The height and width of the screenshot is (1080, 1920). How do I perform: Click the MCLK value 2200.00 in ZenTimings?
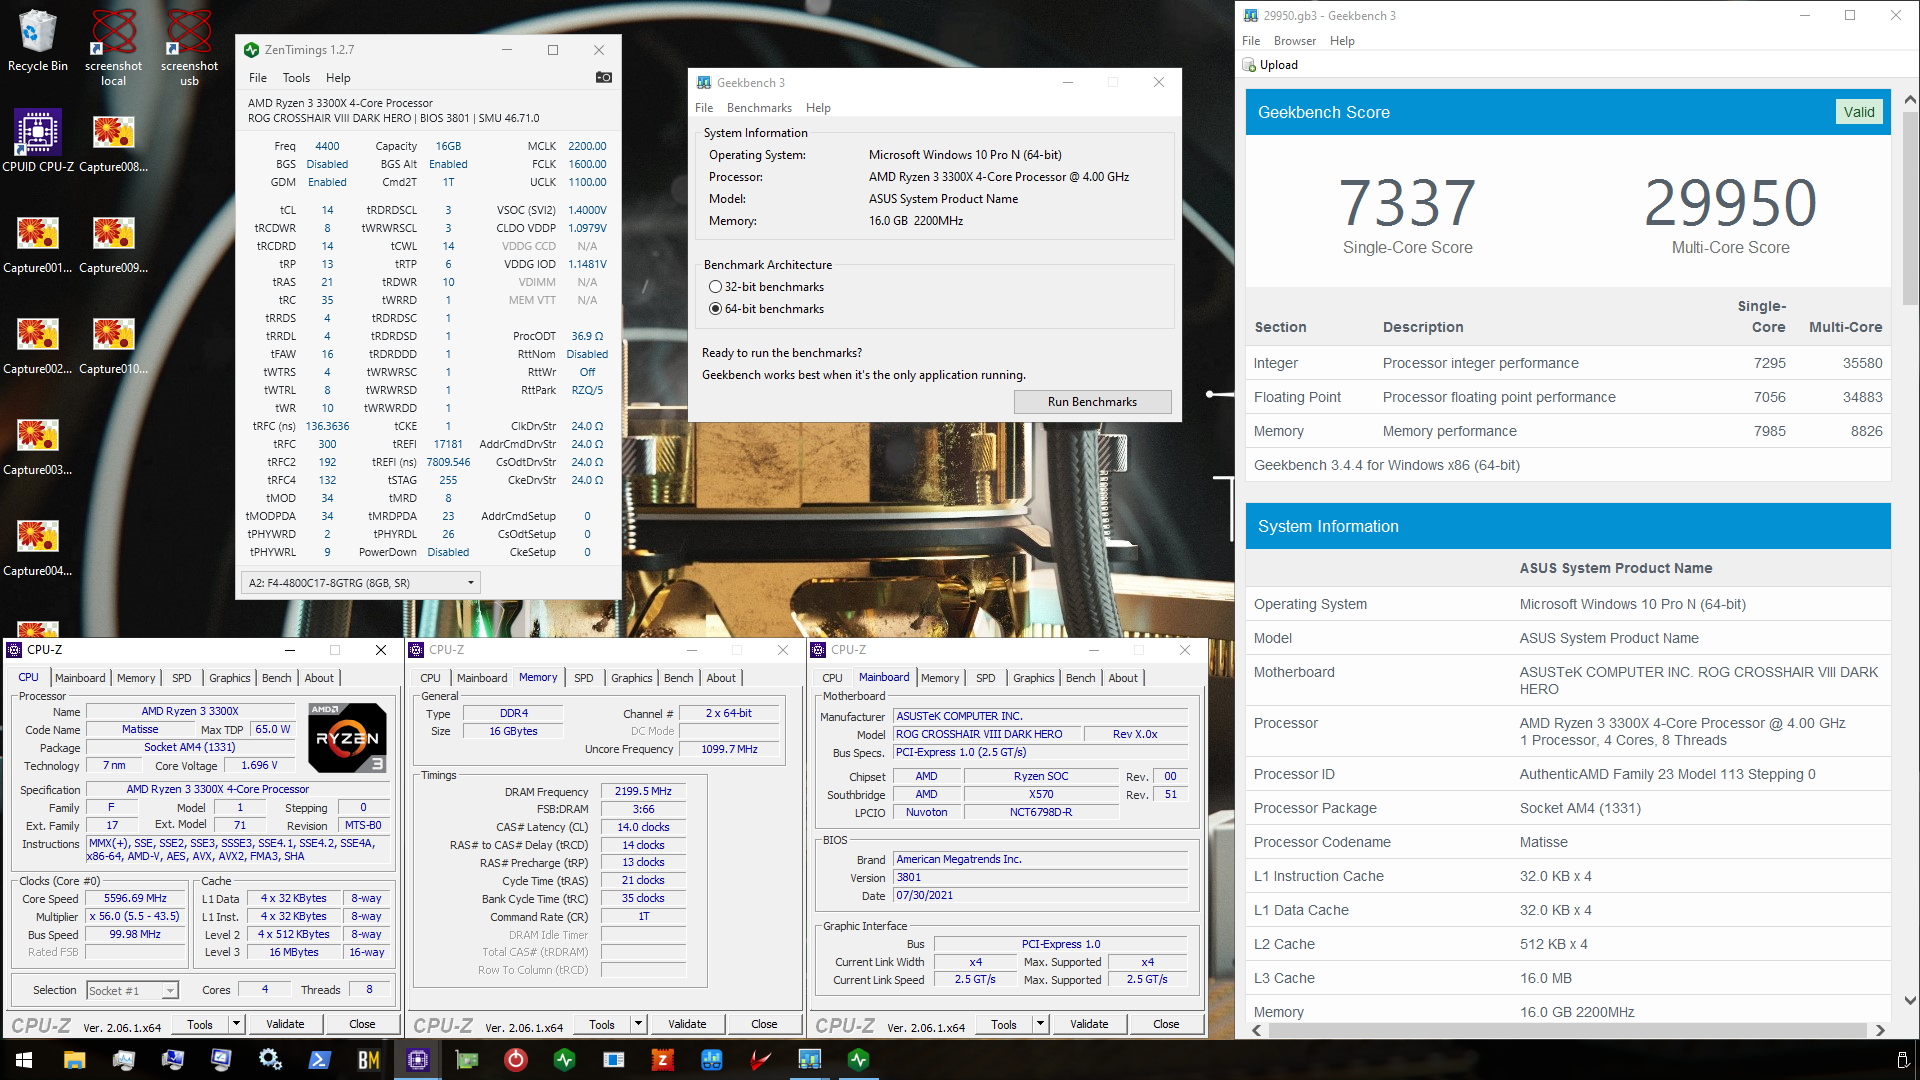click(587, 146)
